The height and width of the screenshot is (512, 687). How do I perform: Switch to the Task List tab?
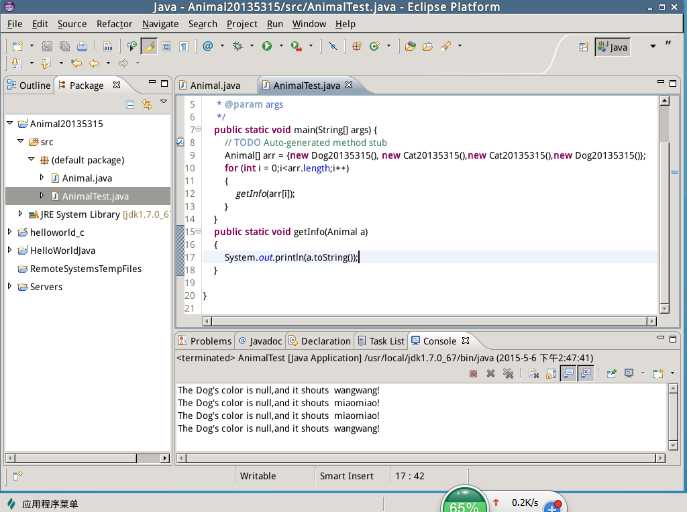pos(381,341)
